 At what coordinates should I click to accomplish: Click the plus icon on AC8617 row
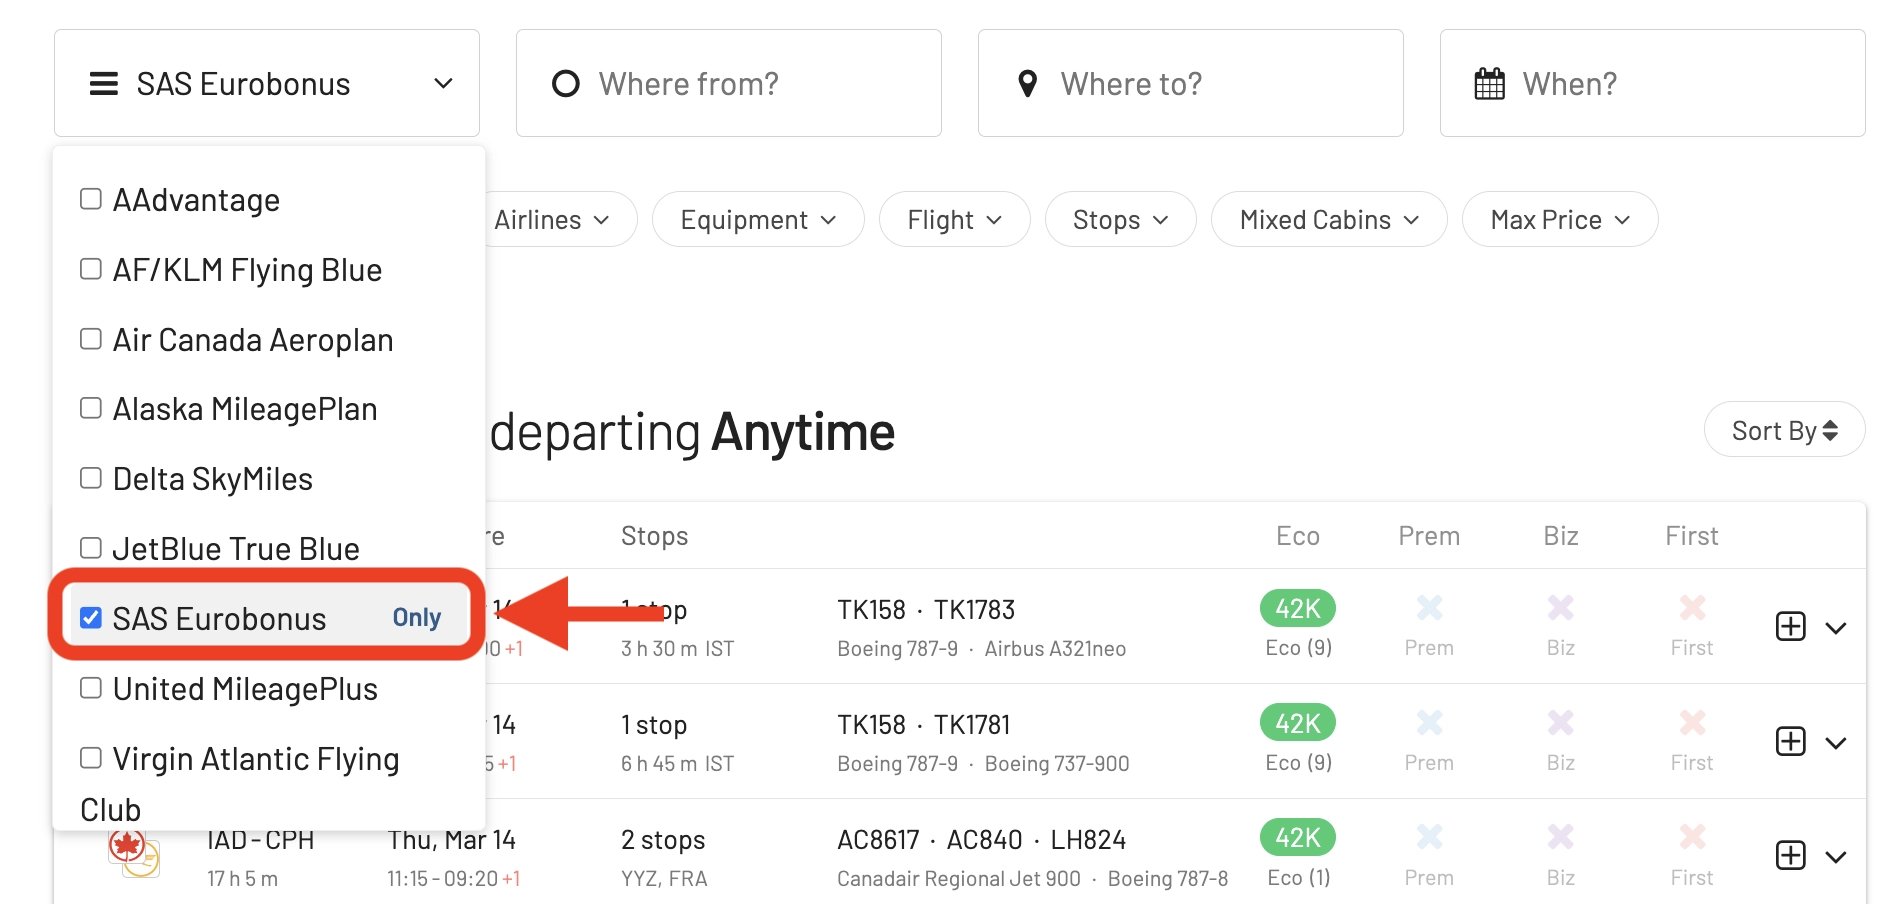(x=1790, y=855)
